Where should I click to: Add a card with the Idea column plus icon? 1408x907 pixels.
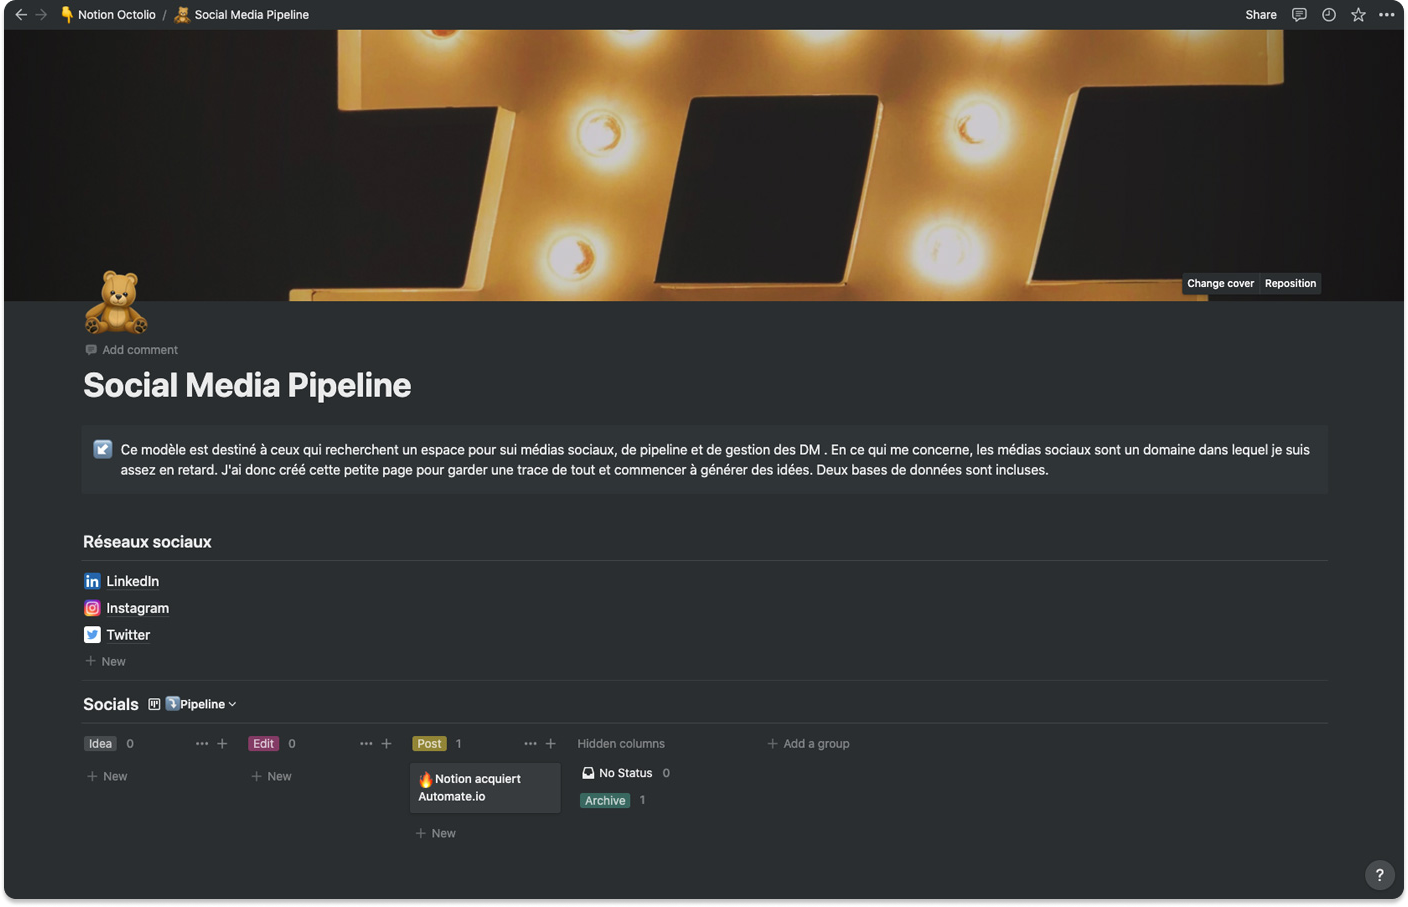222,744
